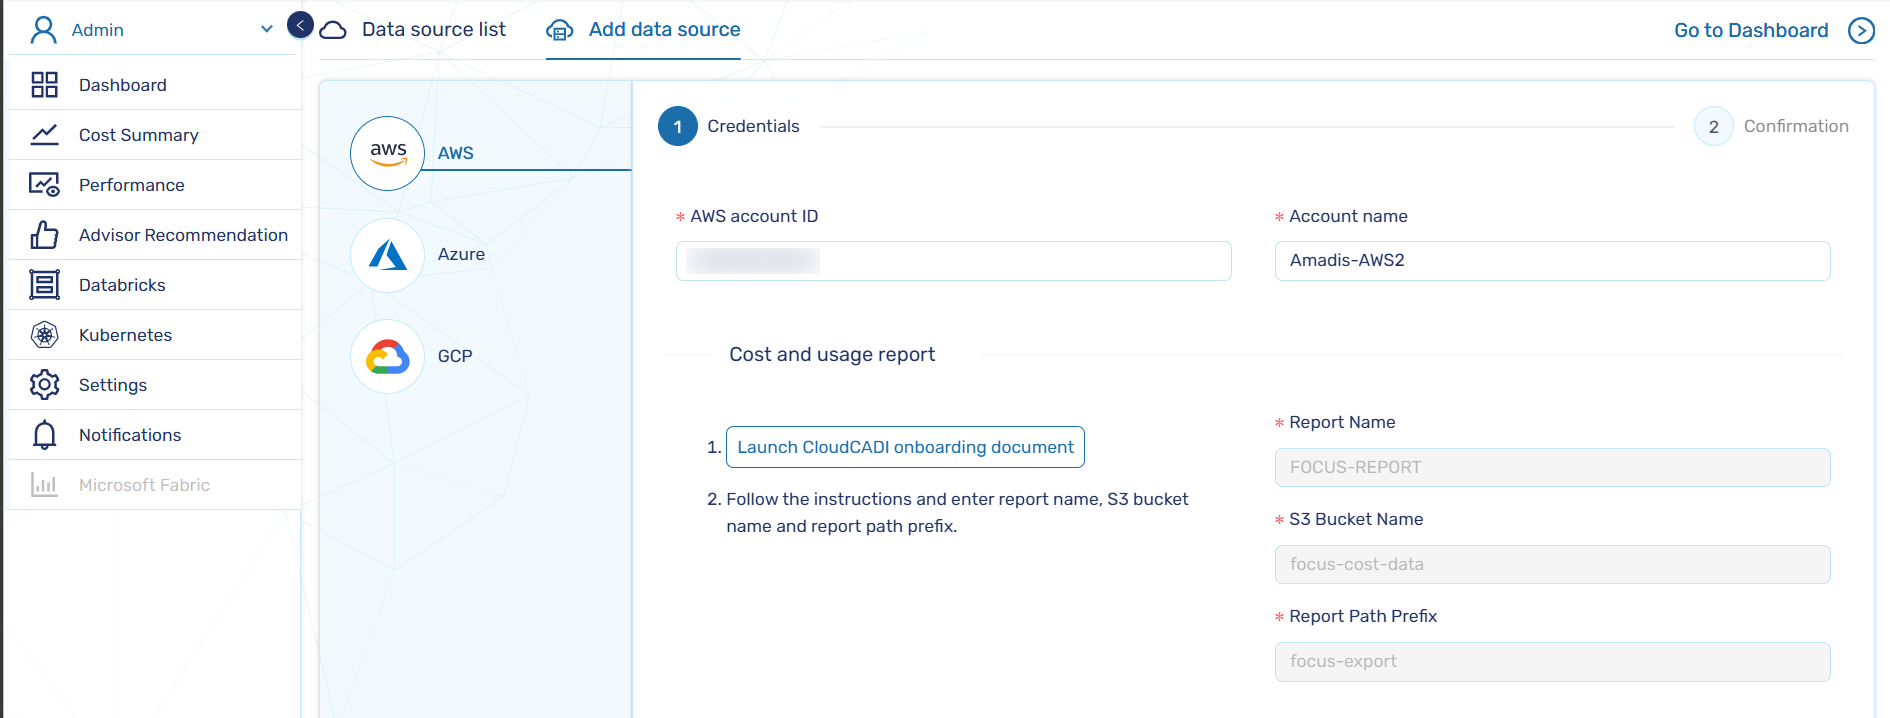Select the AWS logo provider
This screenshot has height=718, width=1890.
(388, 153)
